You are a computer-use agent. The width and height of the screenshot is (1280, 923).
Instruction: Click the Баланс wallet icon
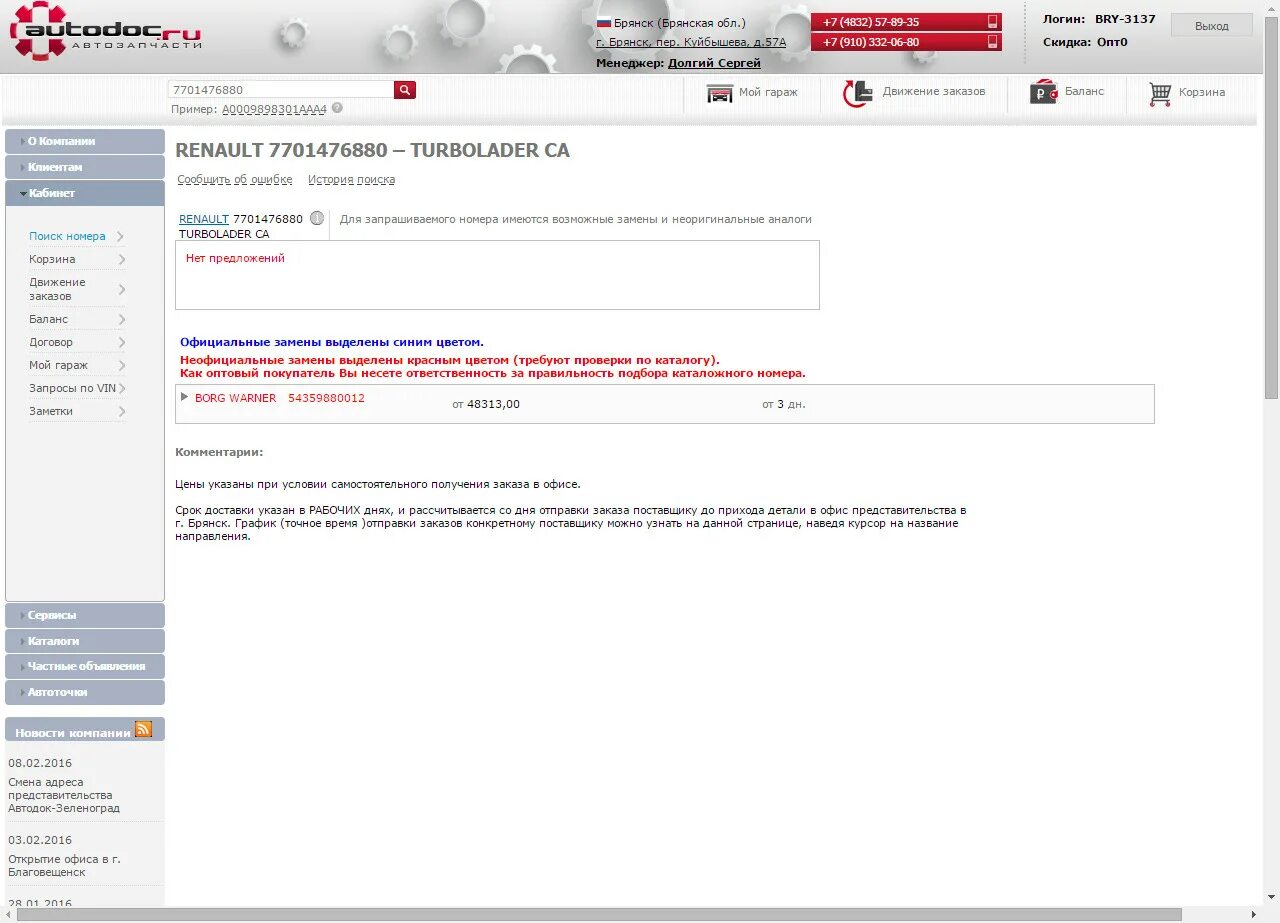1044,92
